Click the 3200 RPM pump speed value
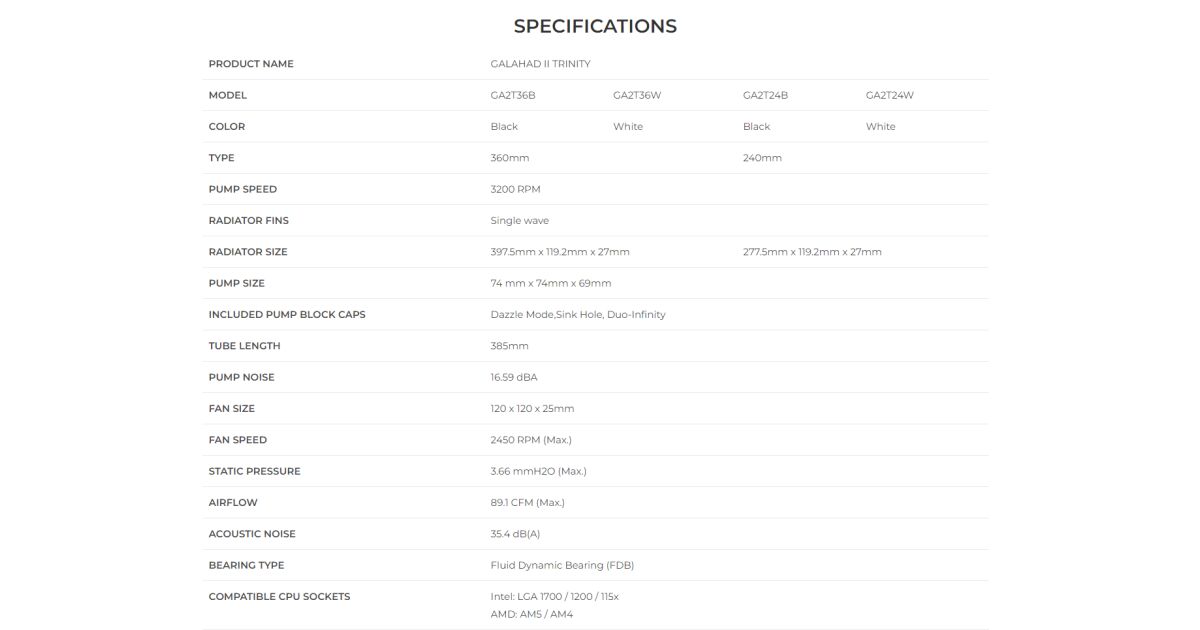 coord(515,189)
